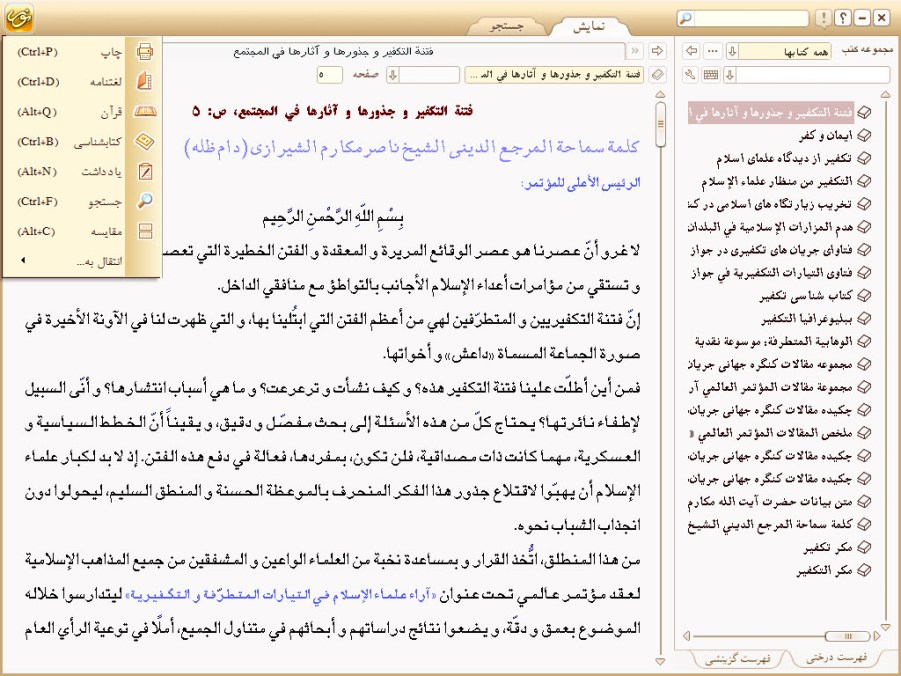Open the book title combo box beside the tag icon
Viewport: 901px width, 676px height.
tap(554, 75)
